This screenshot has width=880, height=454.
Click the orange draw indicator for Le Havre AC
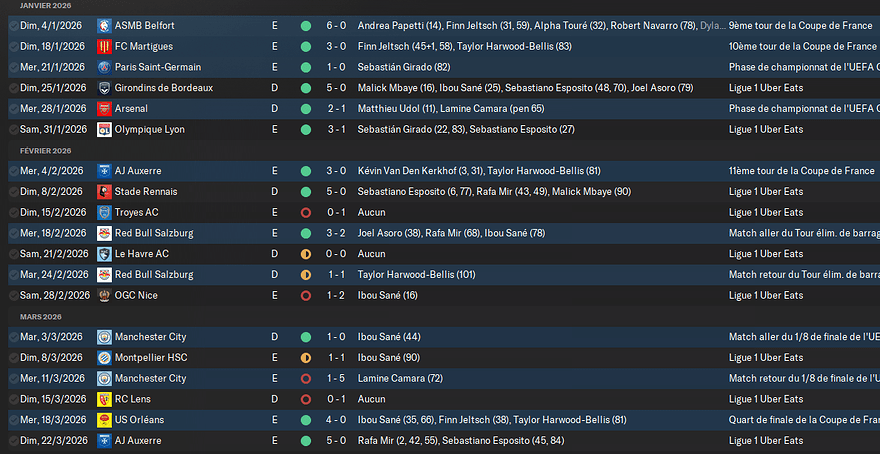[306, 254]
